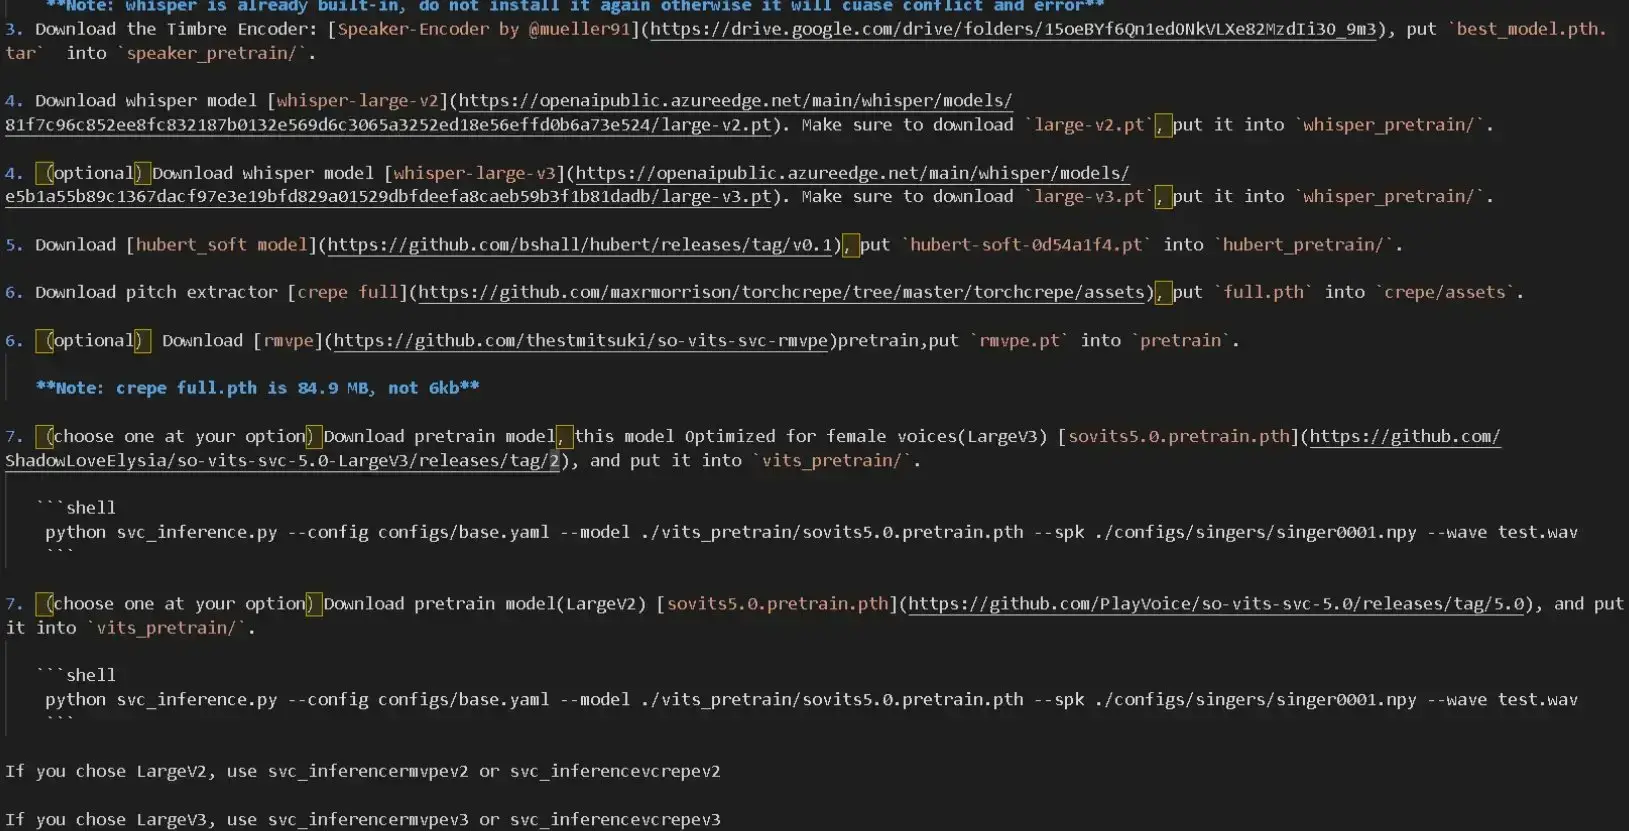The width and height of the screenshot is (1629, 831).
Task: Click the hubert_soft model link label
Action: (221, 245)
